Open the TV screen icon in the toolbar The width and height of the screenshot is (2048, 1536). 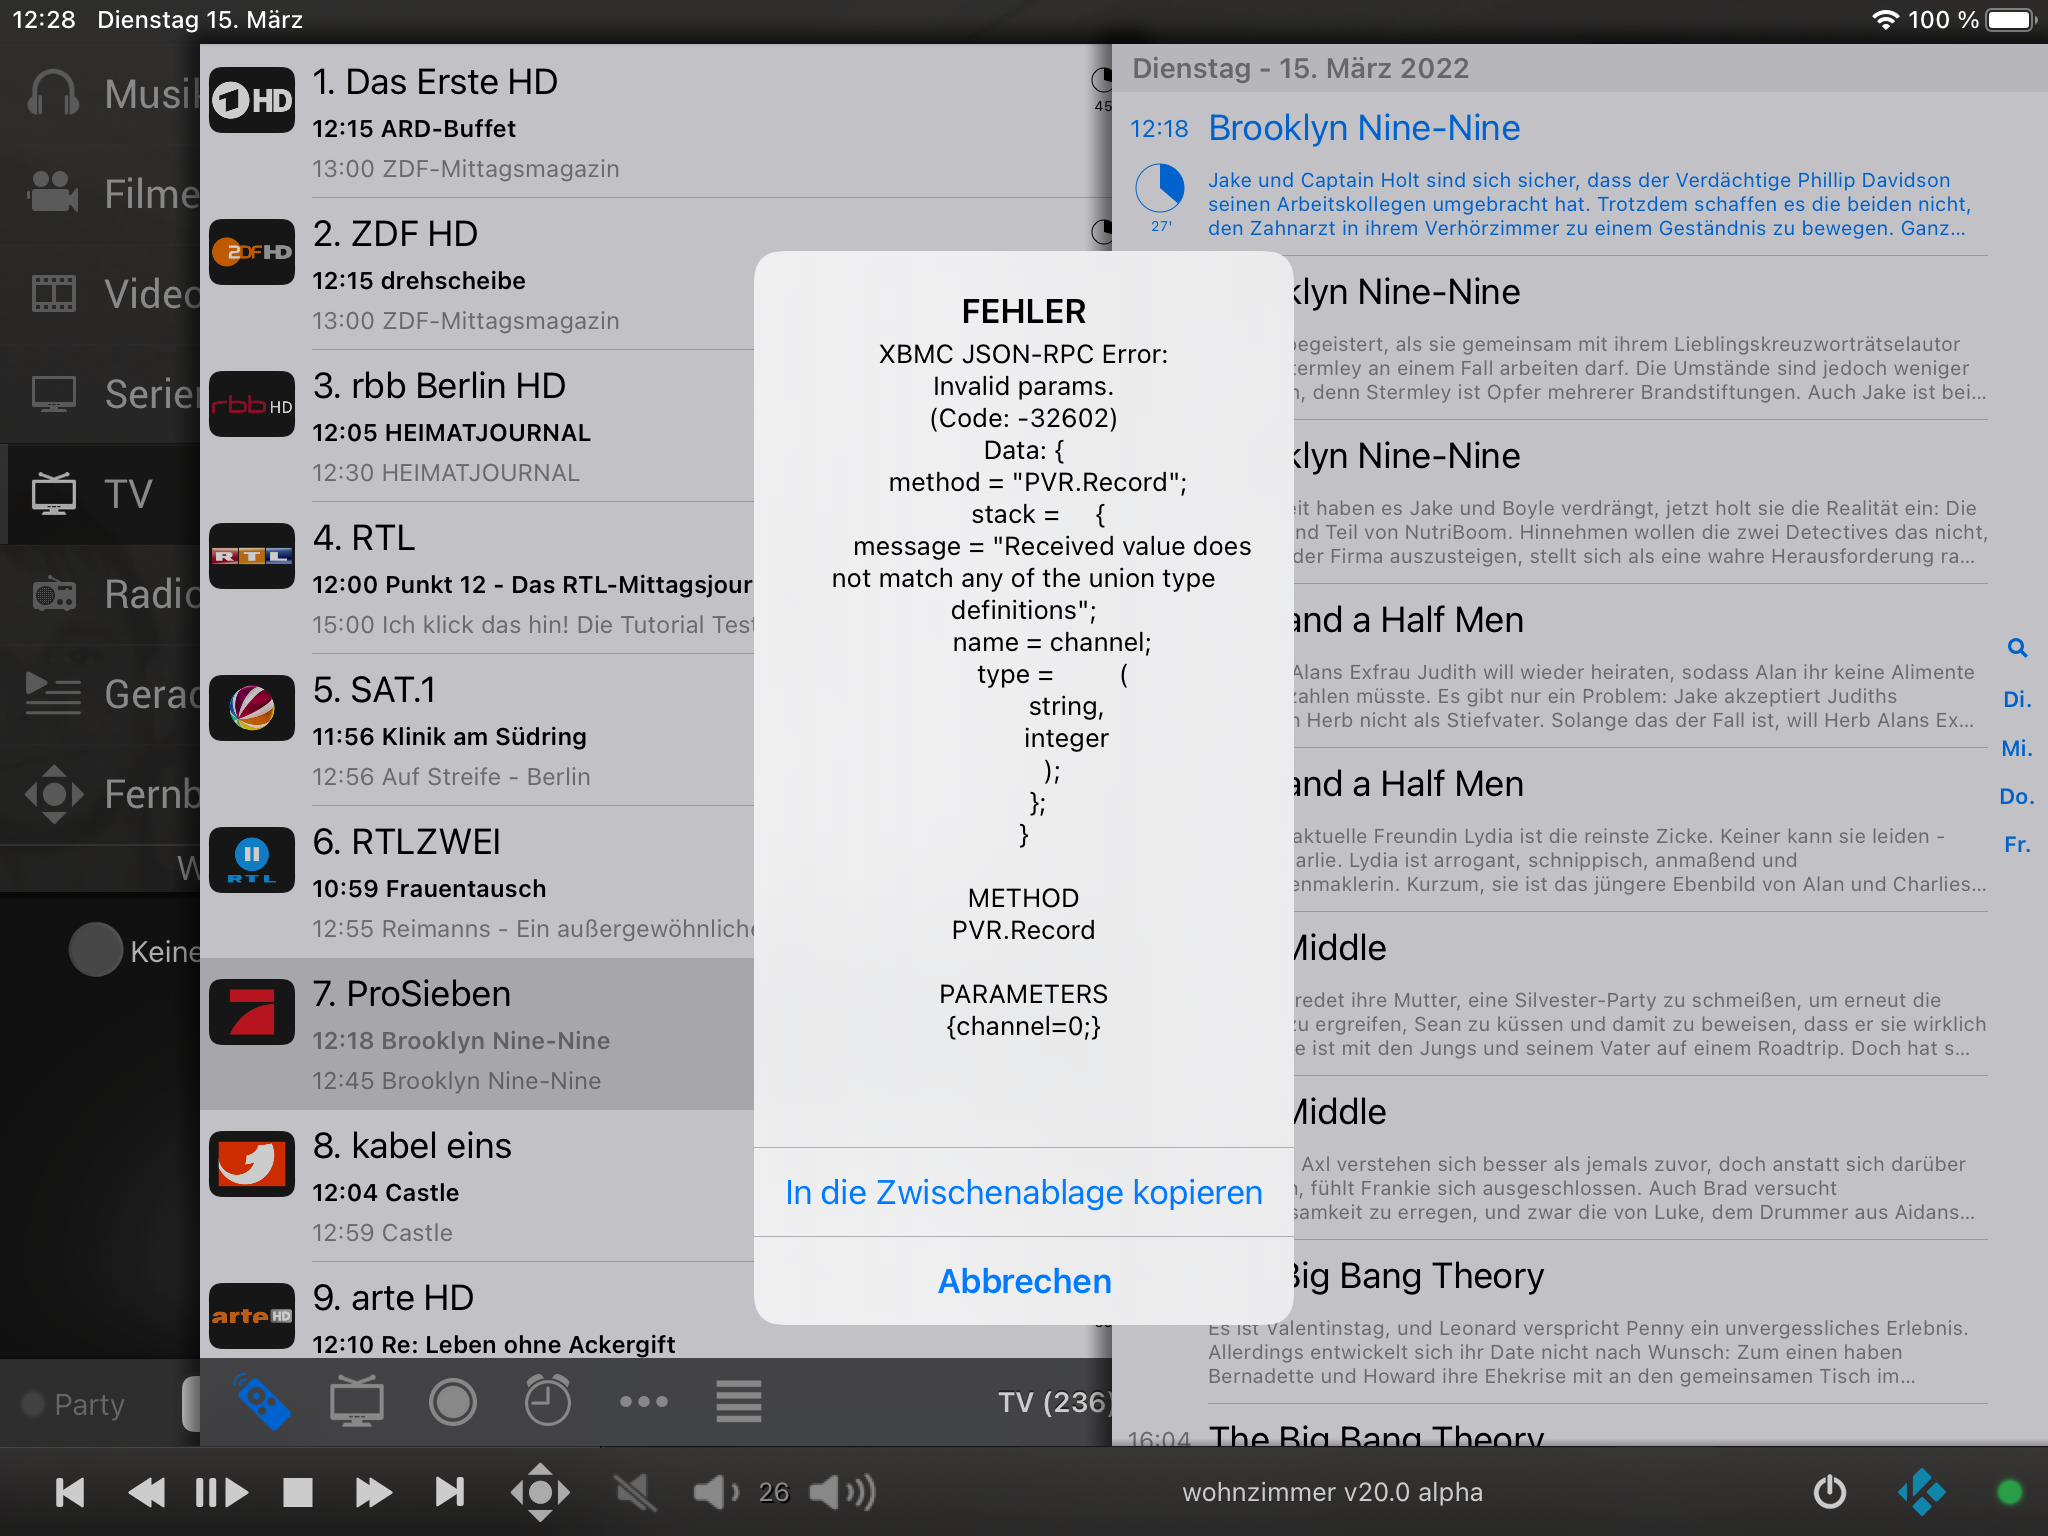[x=357, y=1402]
